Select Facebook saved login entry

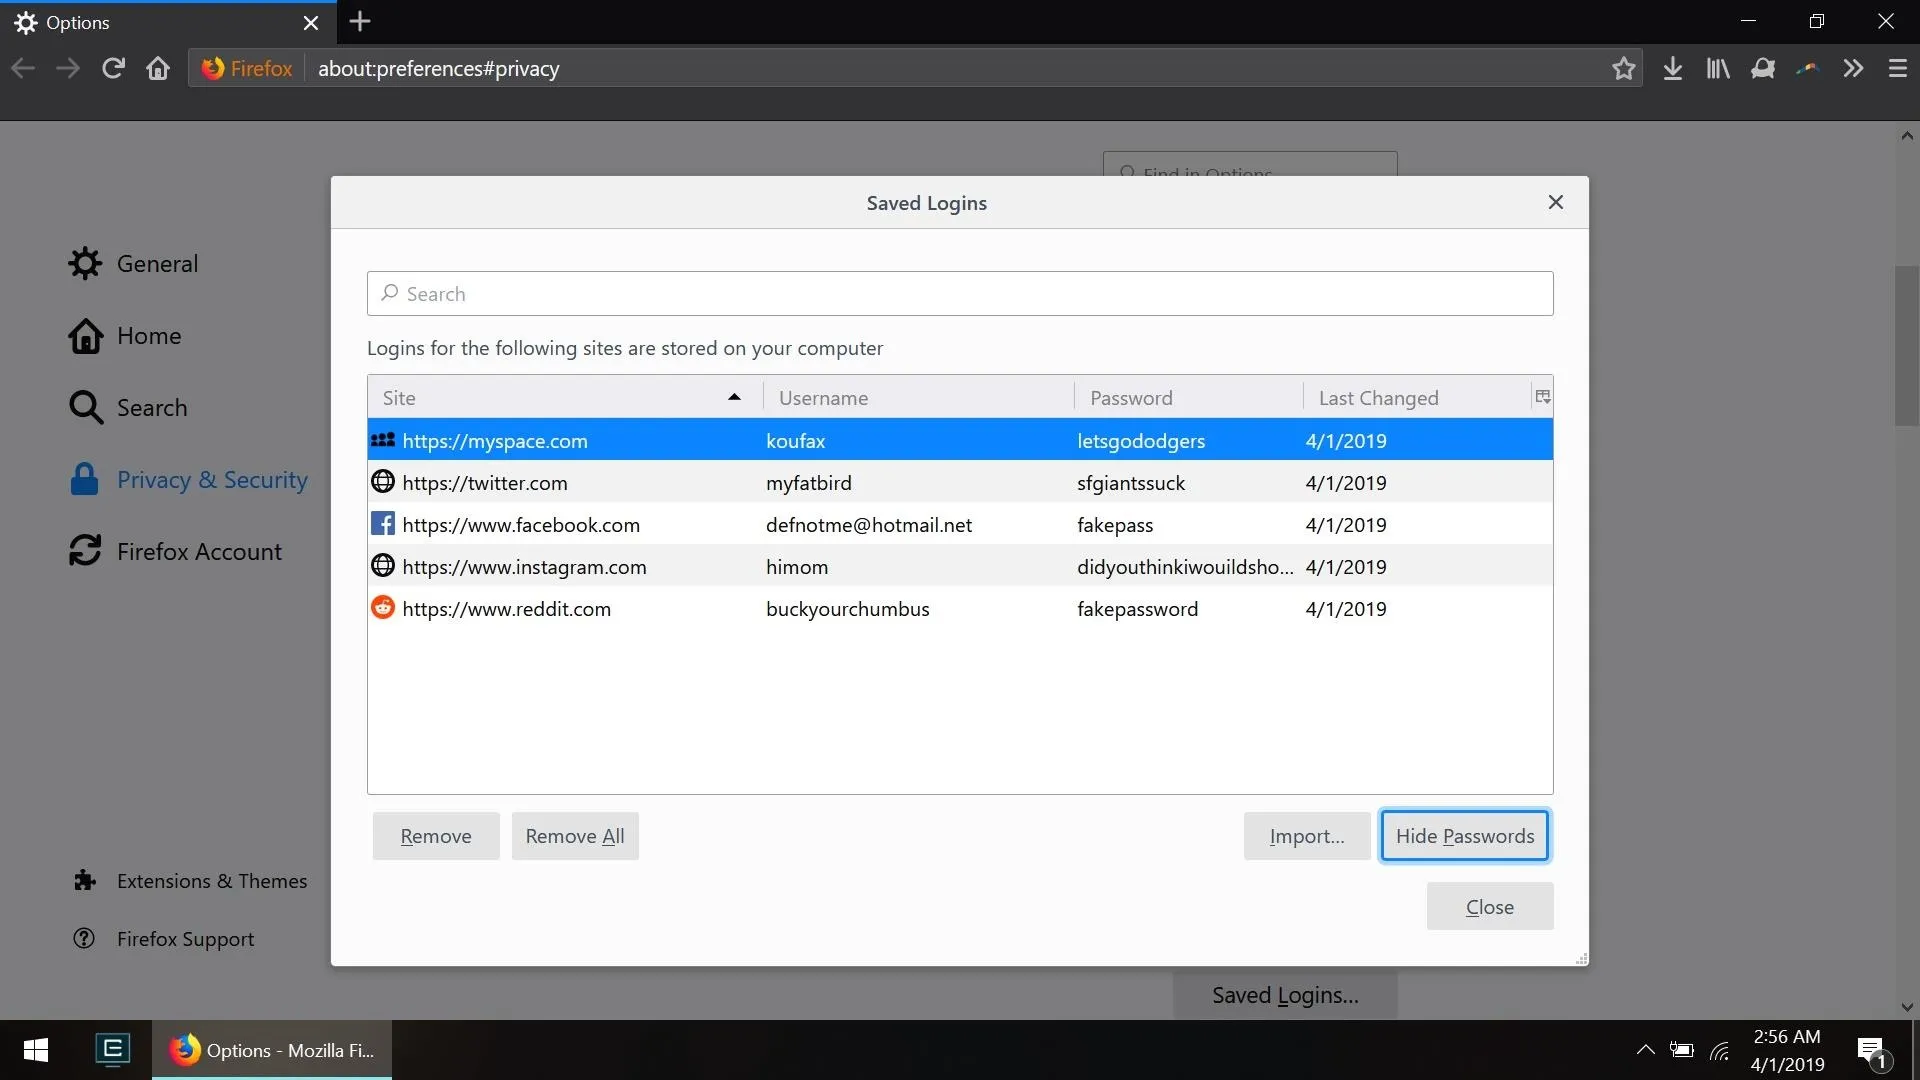pos(960,524)
